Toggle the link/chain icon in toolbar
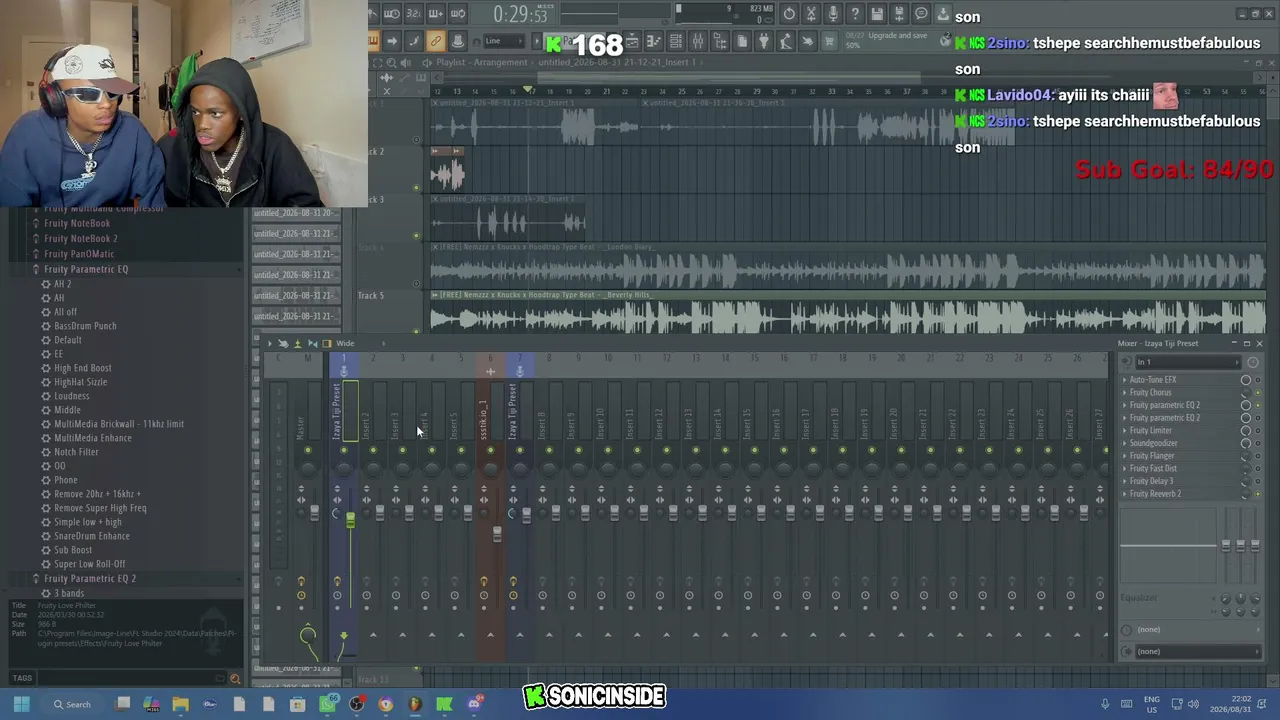The width and height of the screenshot is (1280, 720). pos(435,41)
